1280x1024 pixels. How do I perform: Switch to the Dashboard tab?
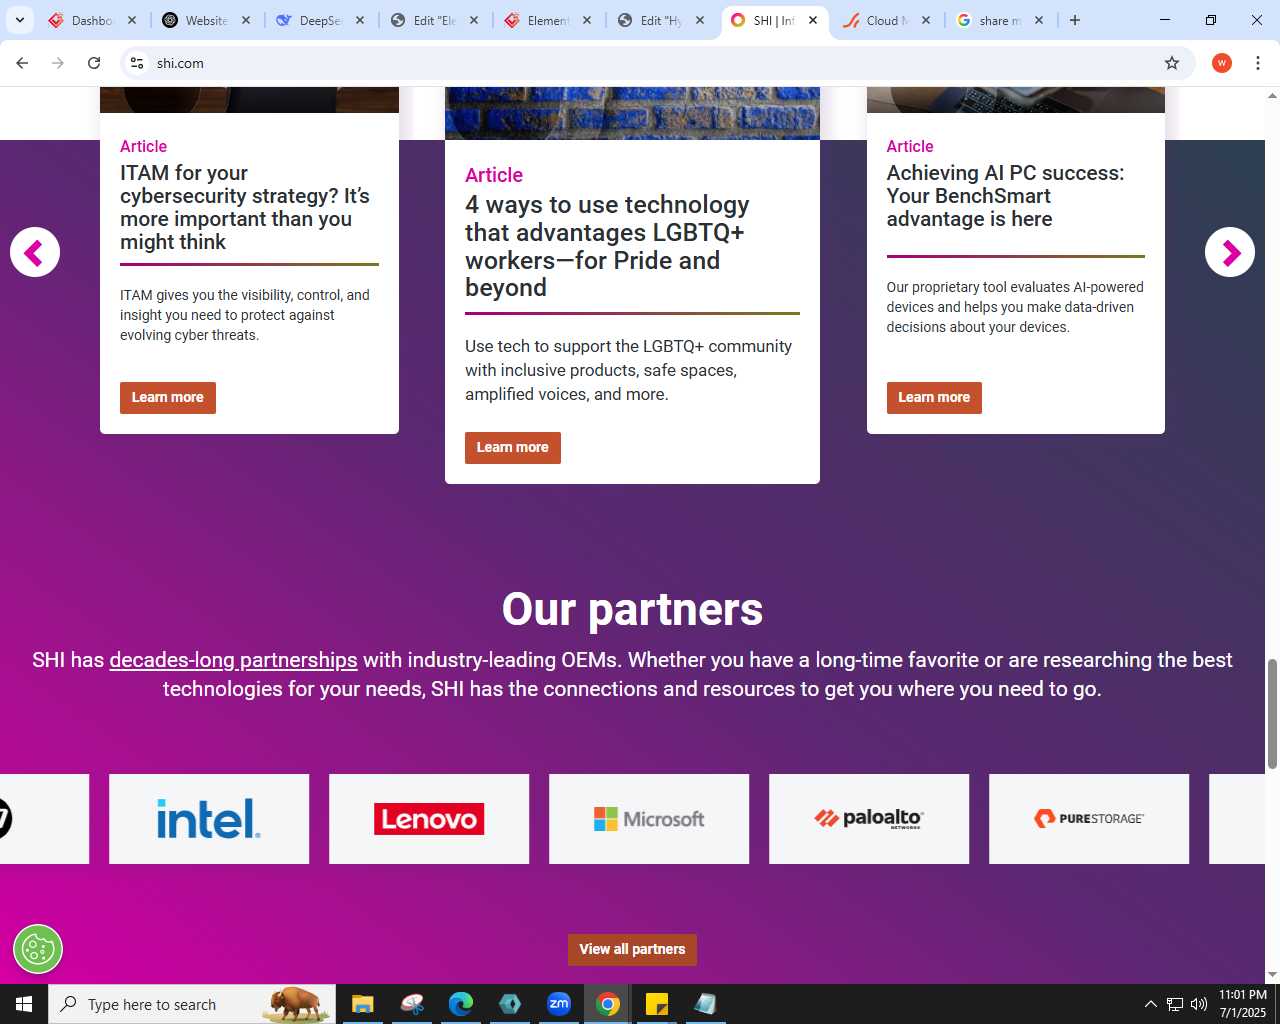(x=92, y=20)
